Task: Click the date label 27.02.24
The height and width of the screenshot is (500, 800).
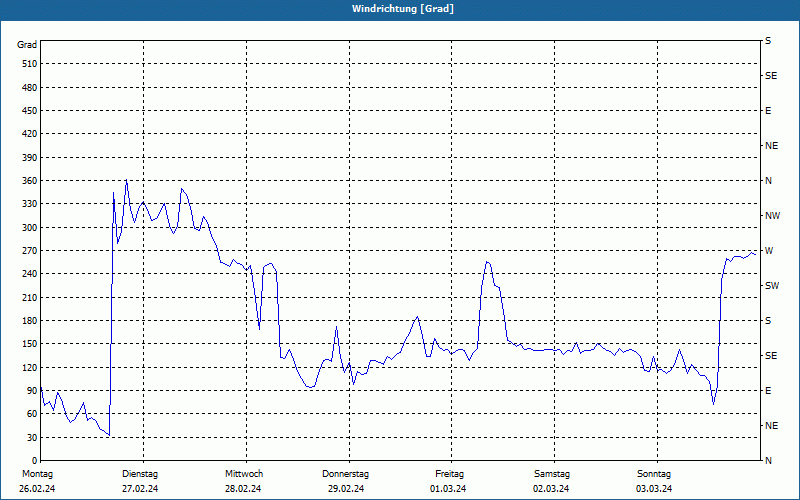Action: pyautogui.click(x=140, y=489)
